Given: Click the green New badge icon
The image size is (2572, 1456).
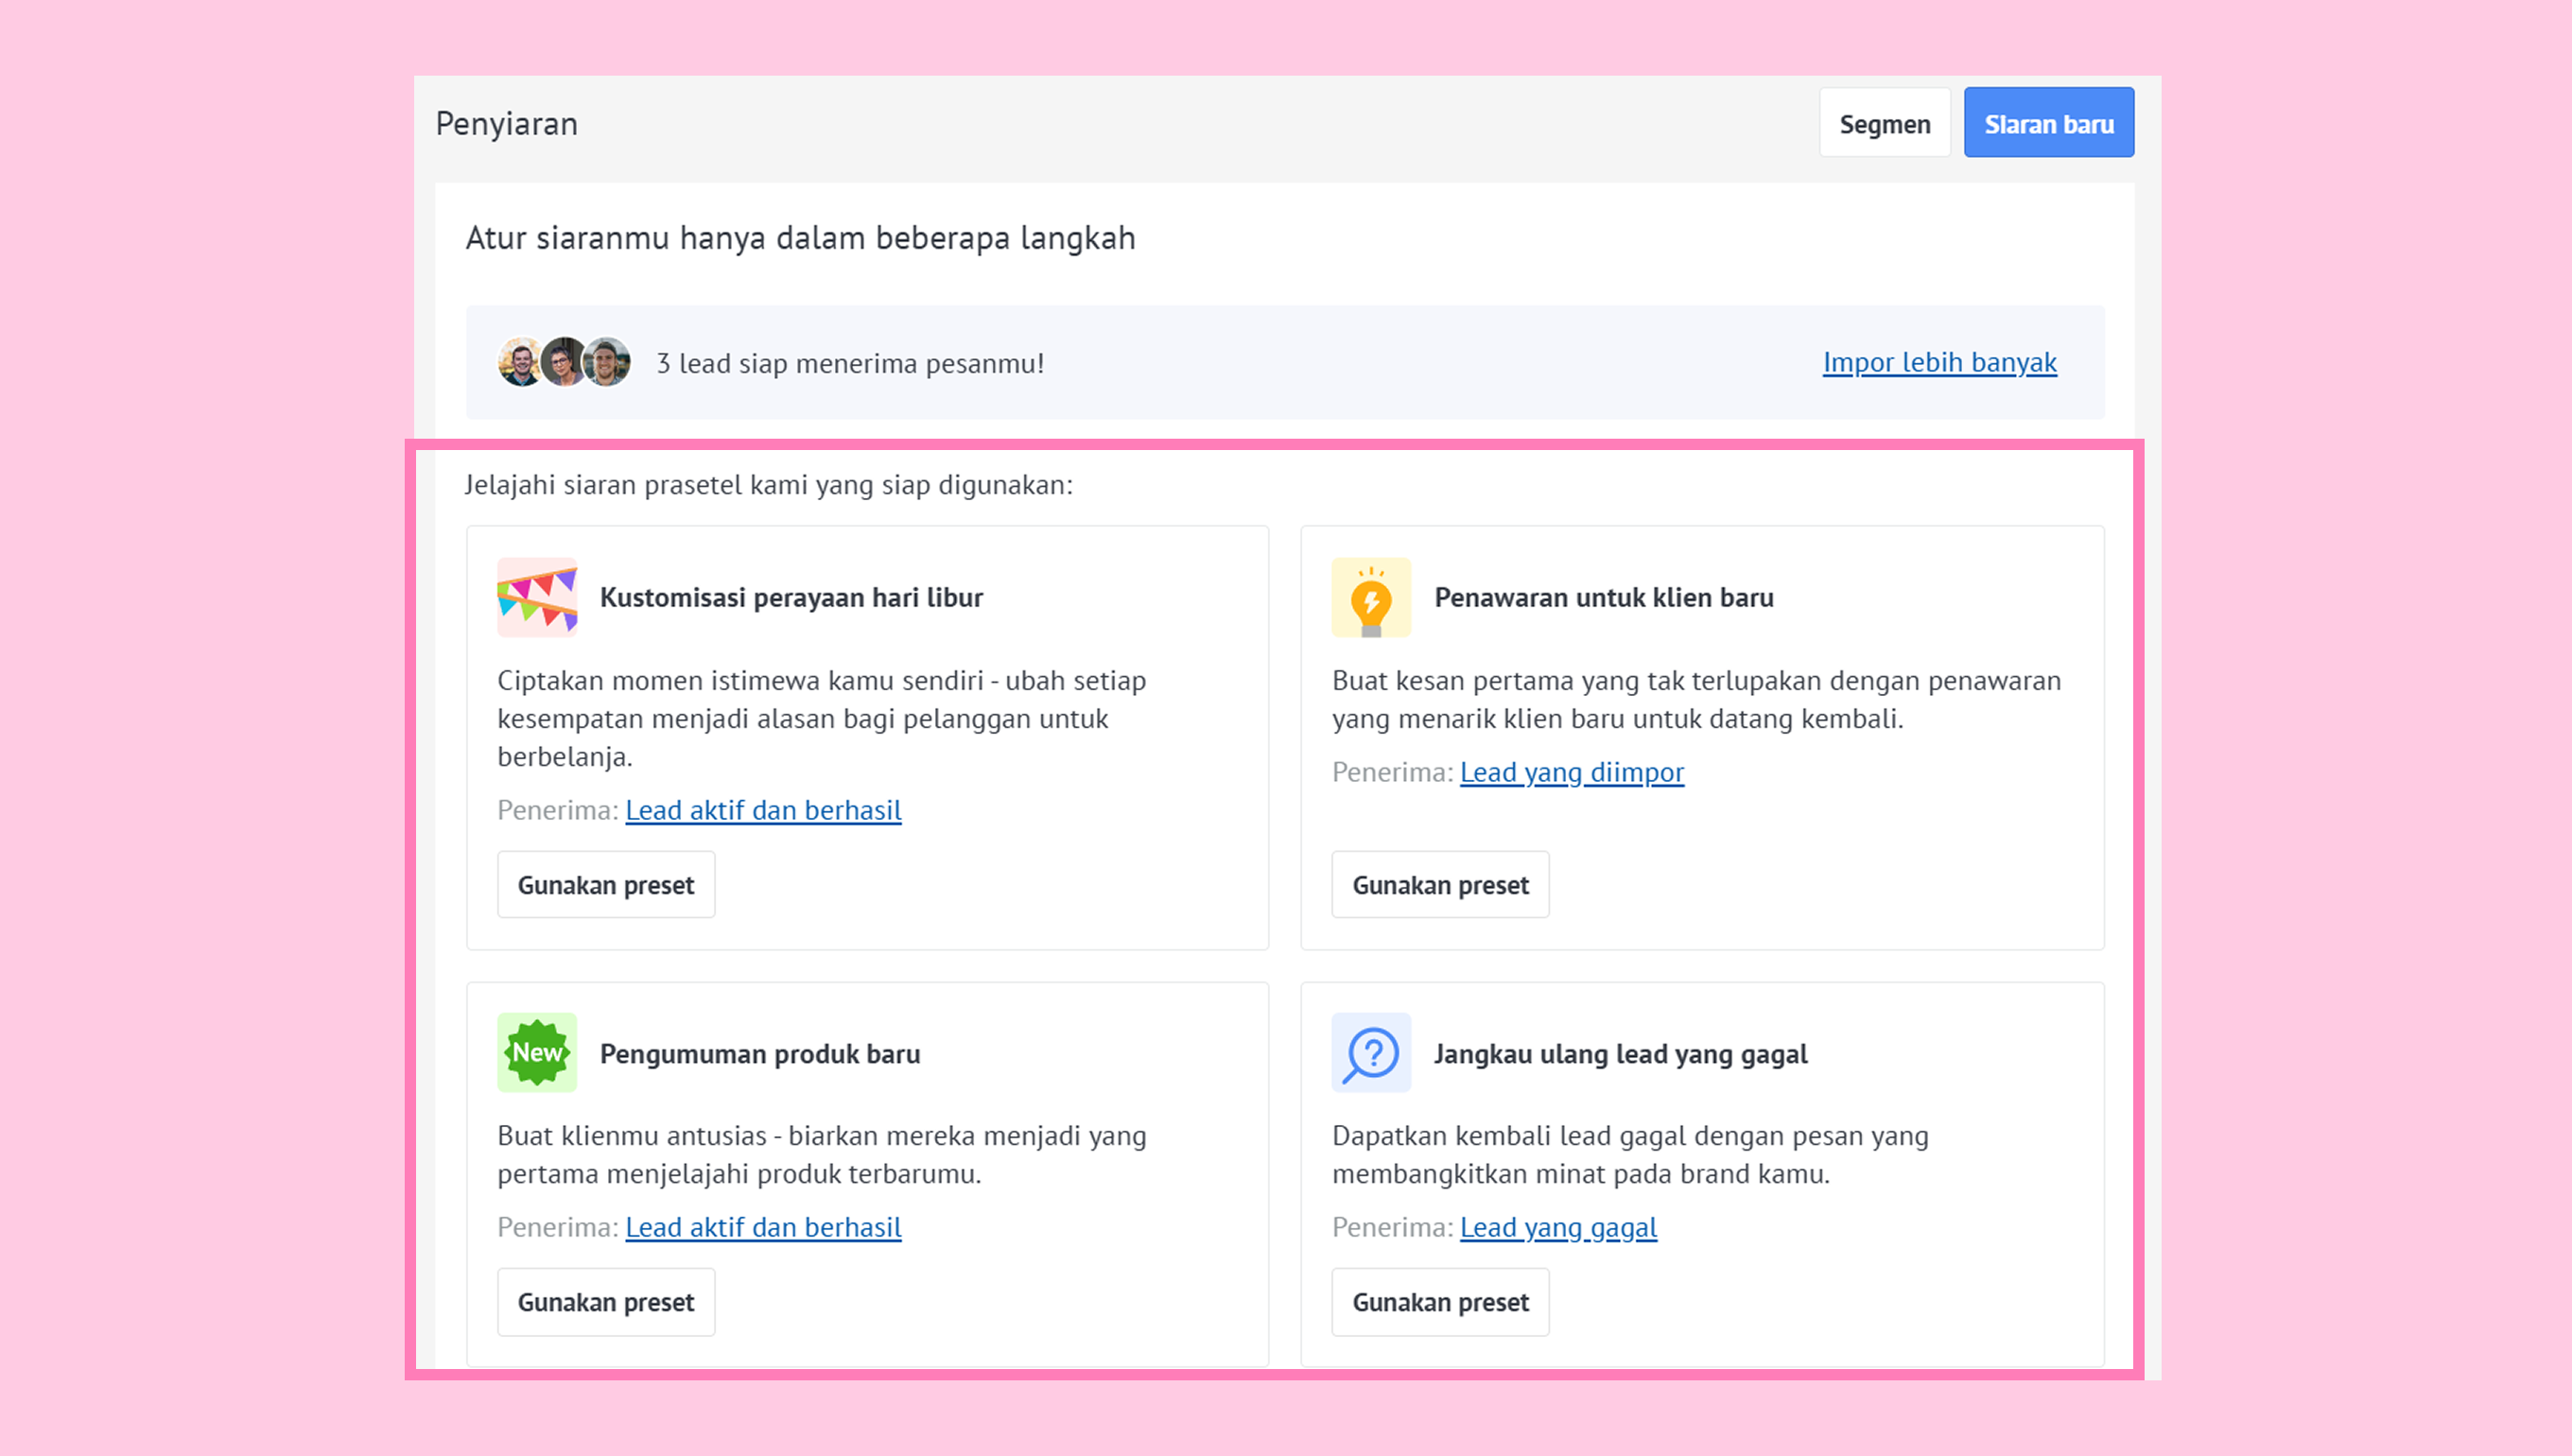Looking at the screenshot, I should pyautogui.click(x=537, y=1052).
